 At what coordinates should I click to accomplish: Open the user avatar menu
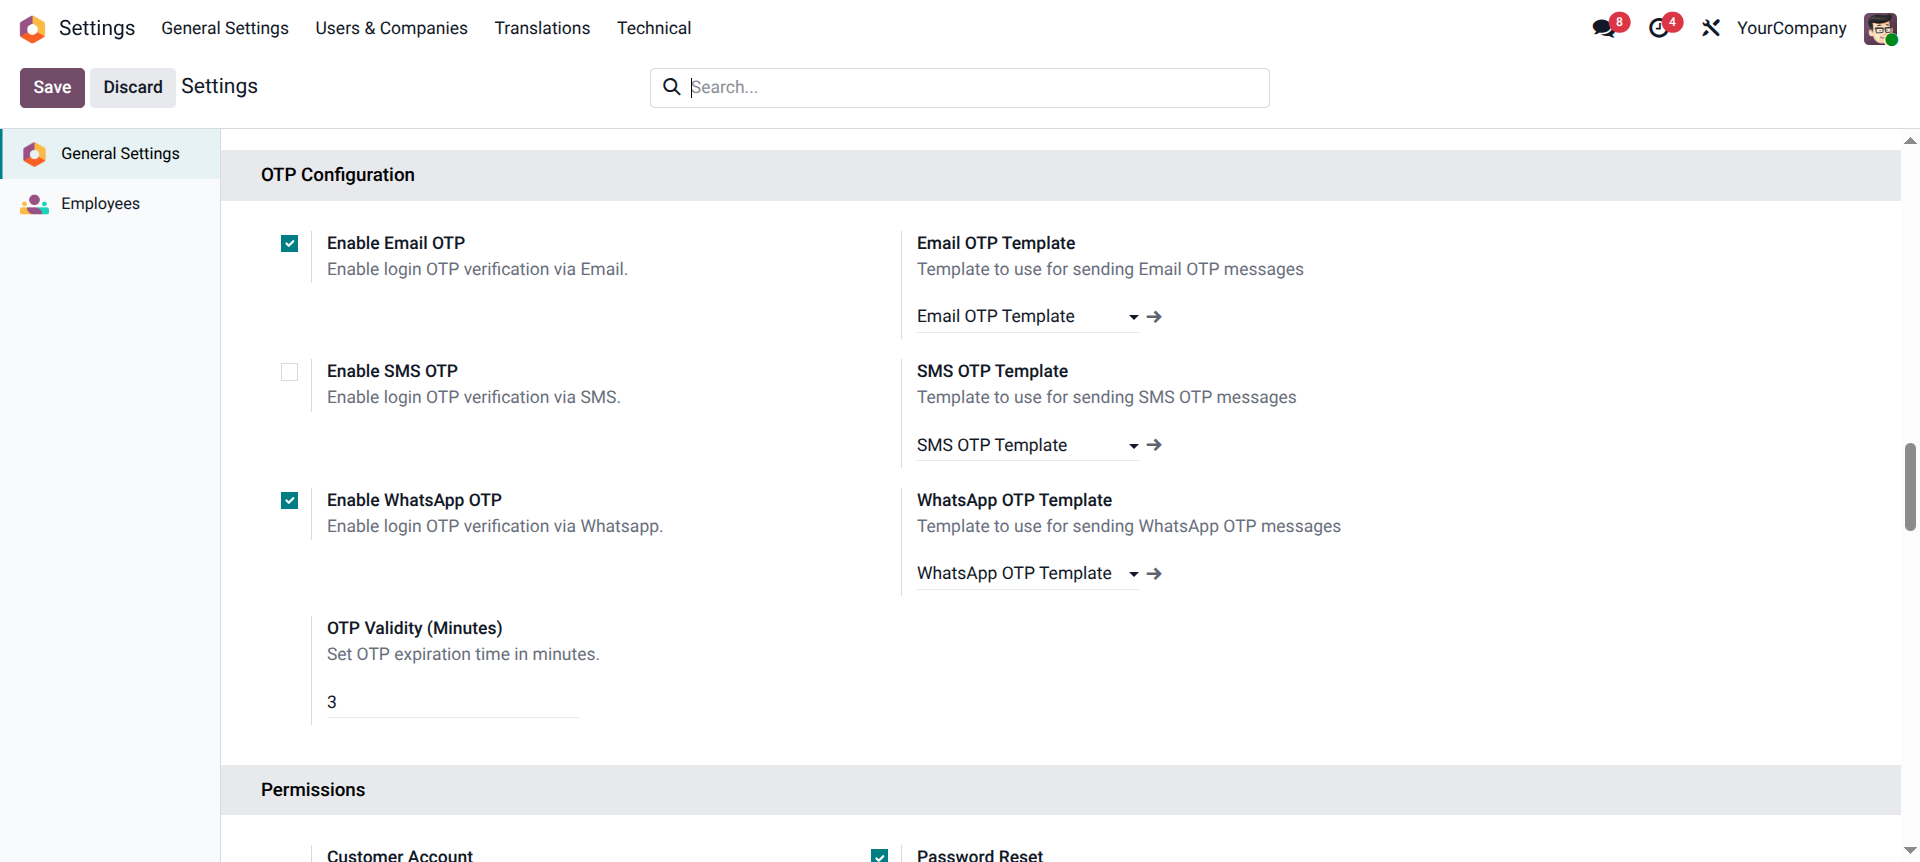click(1880, 28)
